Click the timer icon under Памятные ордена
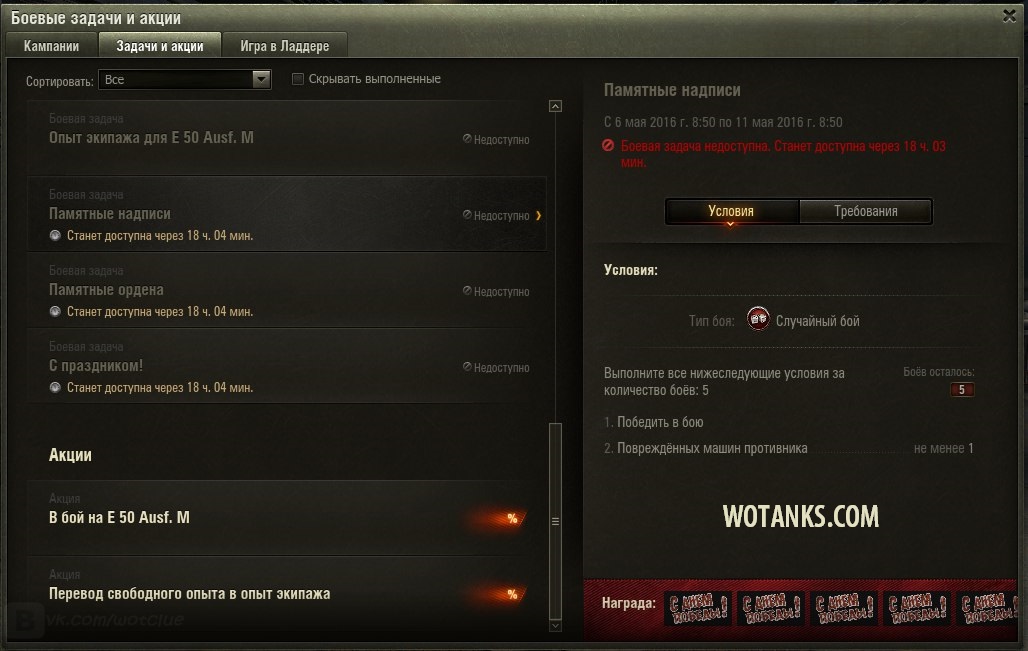Viewport: 1028px width, 651px height. pyautogui.click(x=55, y=311)
